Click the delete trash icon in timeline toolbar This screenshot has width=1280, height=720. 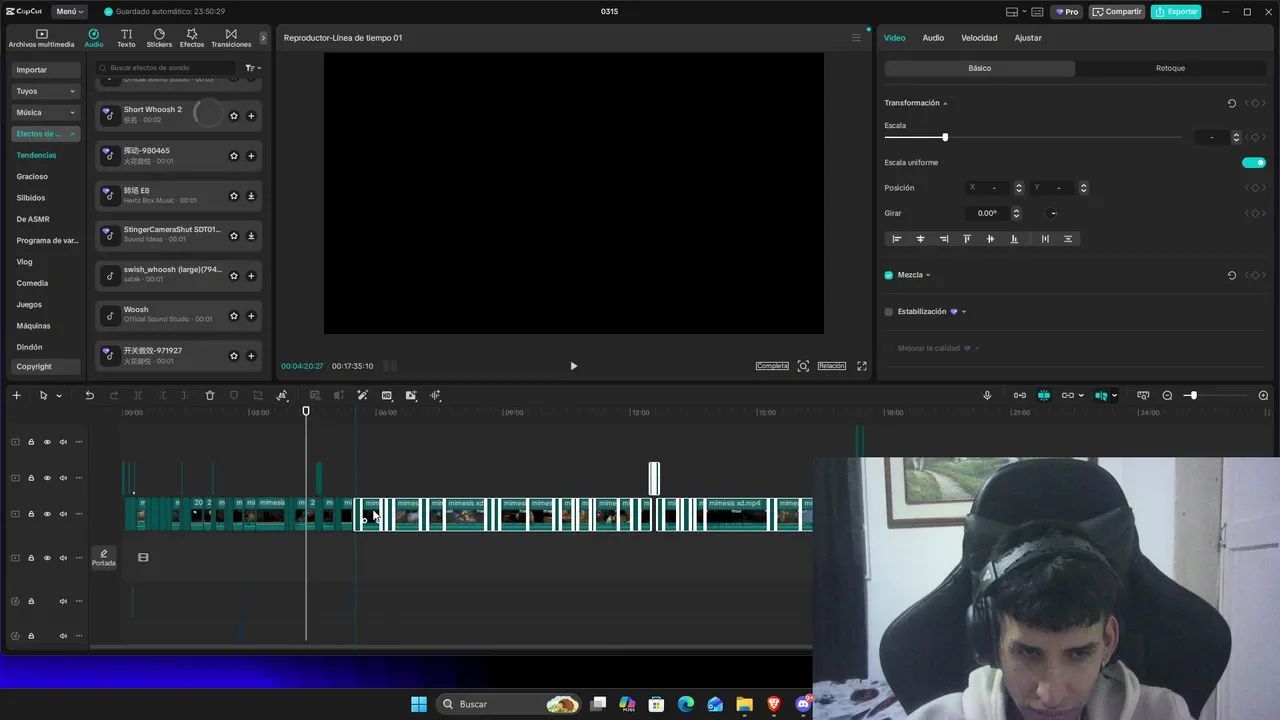[210, 395]
